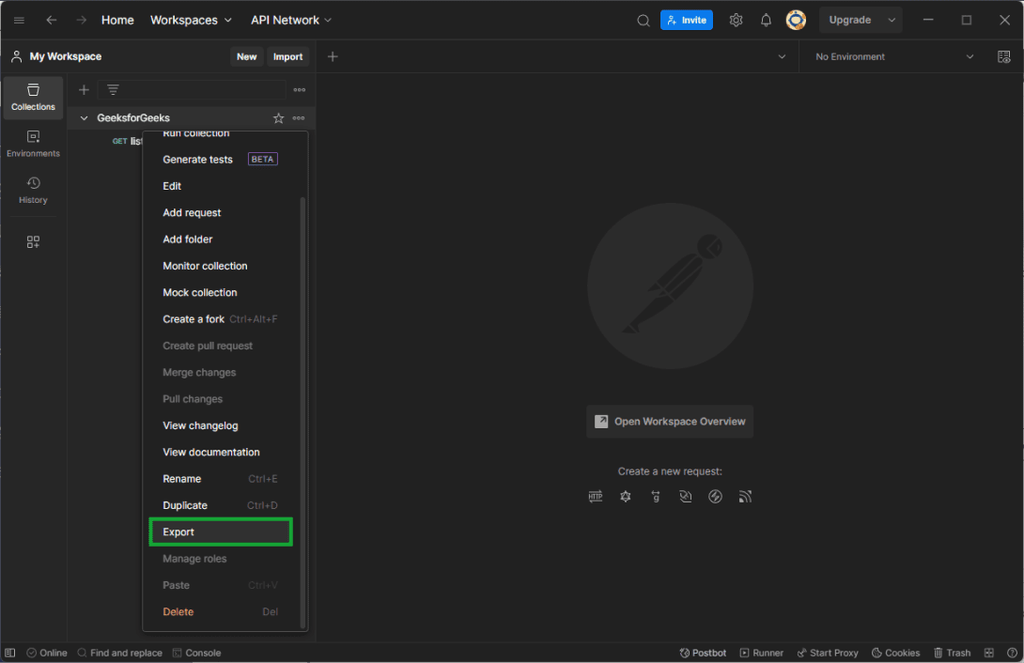Click Open Workspace Overview button
Screen dimensions: 1024x663
pos(669,422)
